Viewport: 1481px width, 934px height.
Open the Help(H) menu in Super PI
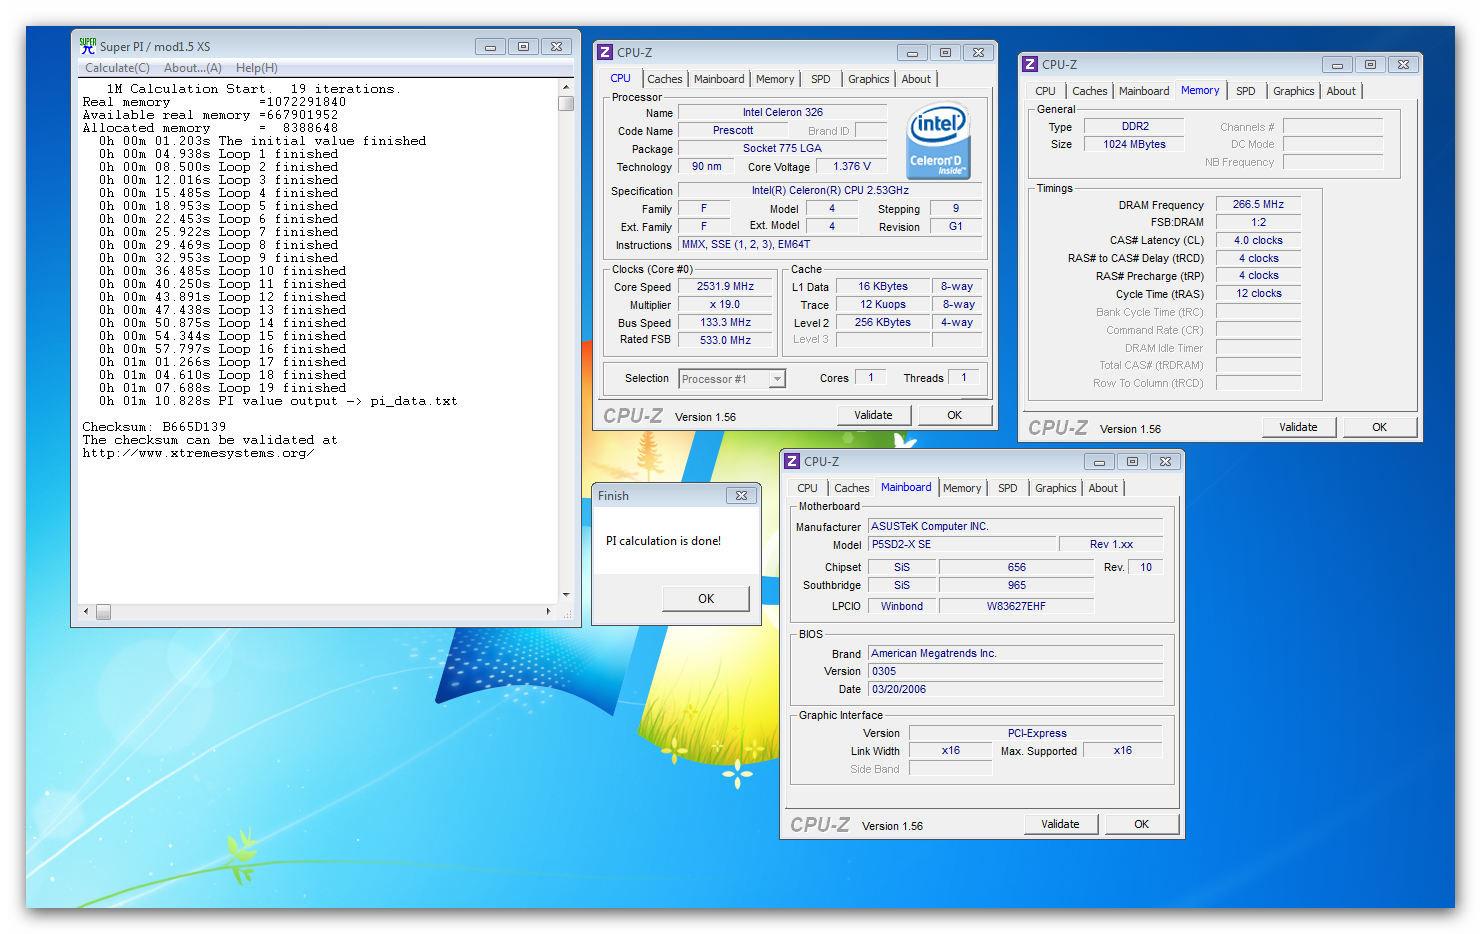point(257,68)
